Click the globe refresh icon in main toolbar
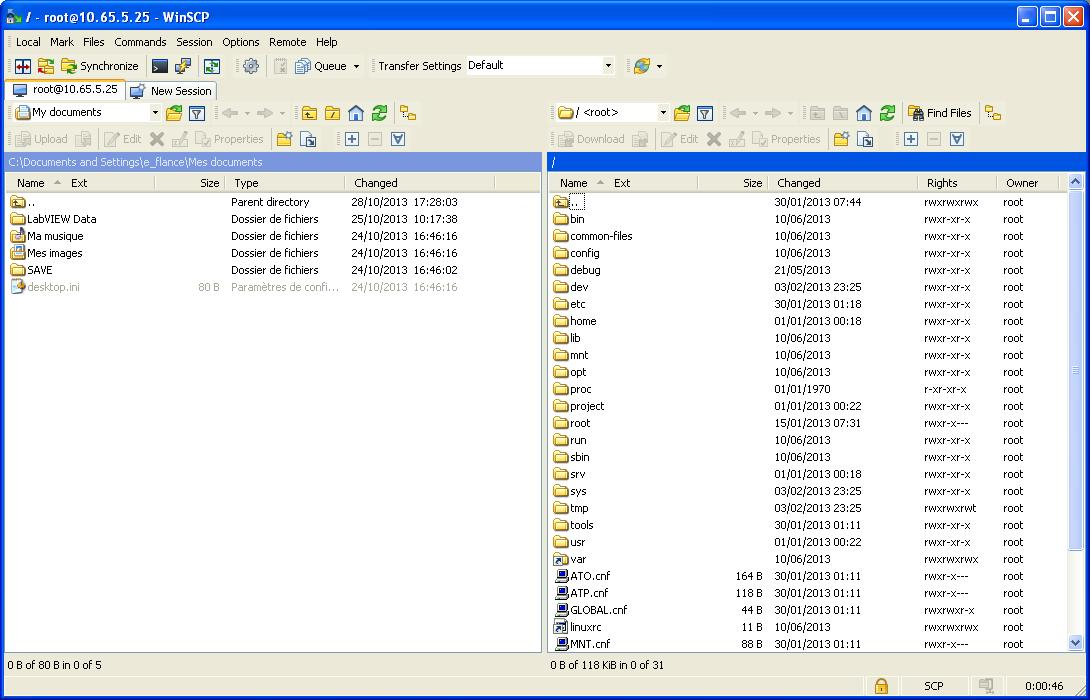This screenshot has height=700, width=1090. pyautogui.click(x=642, y=66)
